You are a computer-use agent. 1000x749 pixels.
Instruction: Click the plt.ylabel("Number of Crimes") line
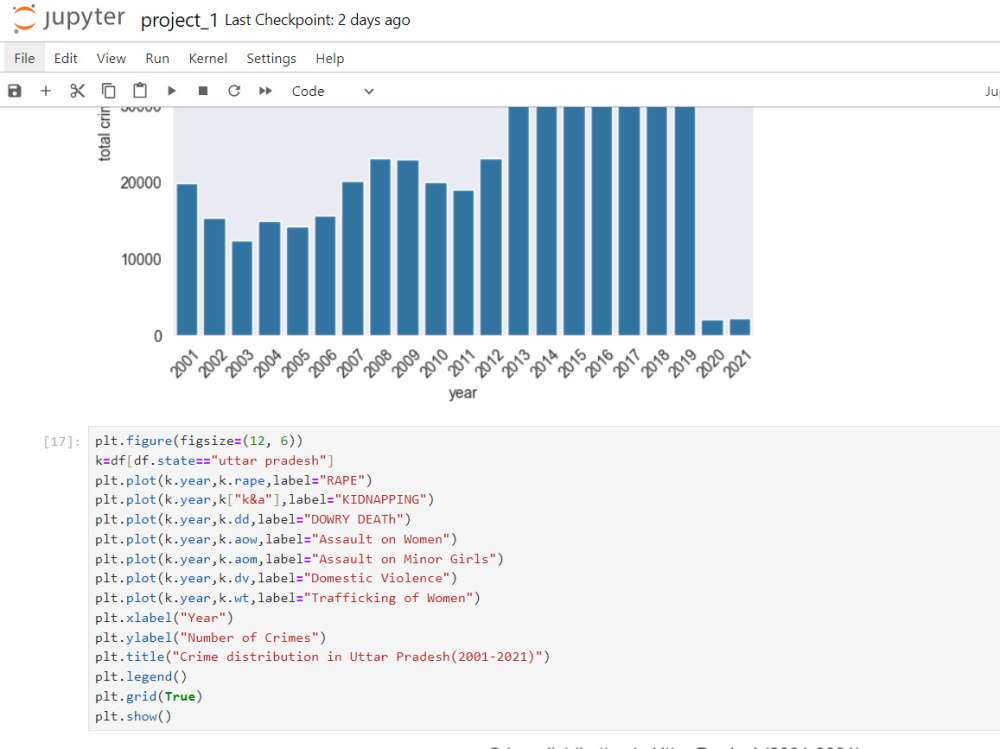[x=210, y=637]
